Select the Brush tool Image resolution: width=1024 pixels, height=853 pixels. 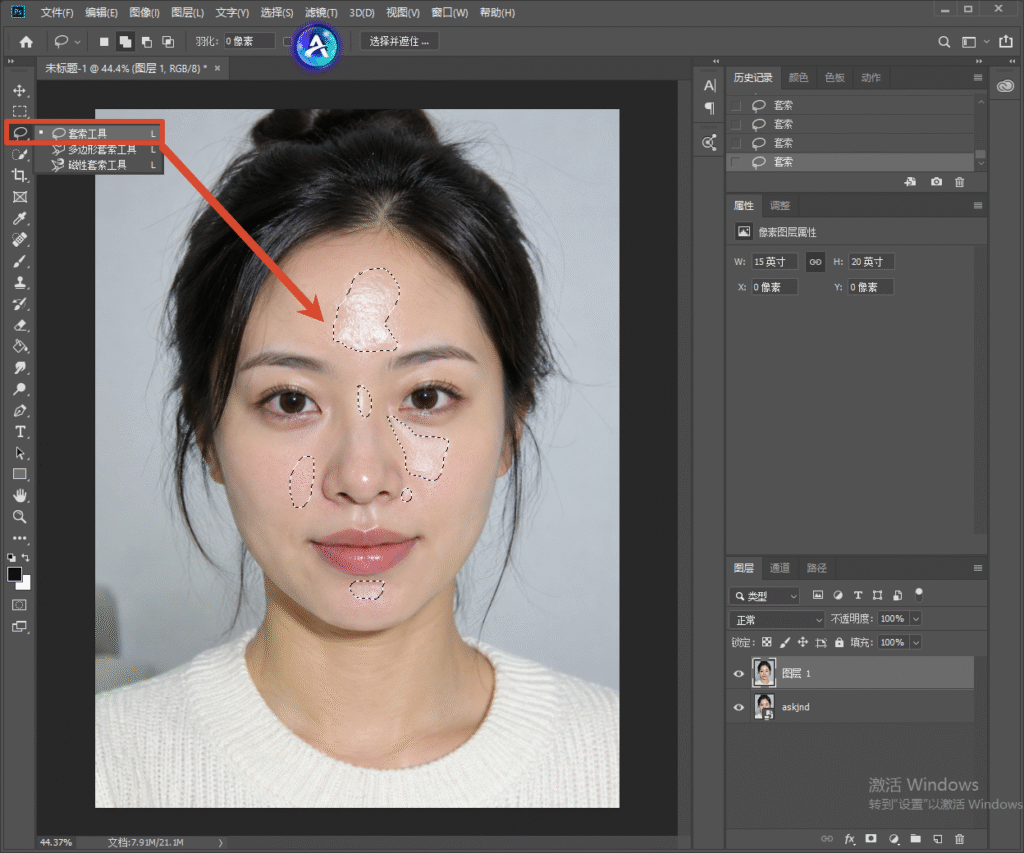click(20, 261)
